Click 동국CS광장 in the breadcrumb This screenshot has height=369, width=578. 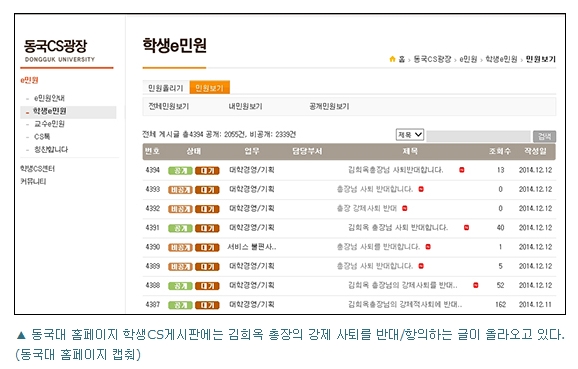click(432, 59)
